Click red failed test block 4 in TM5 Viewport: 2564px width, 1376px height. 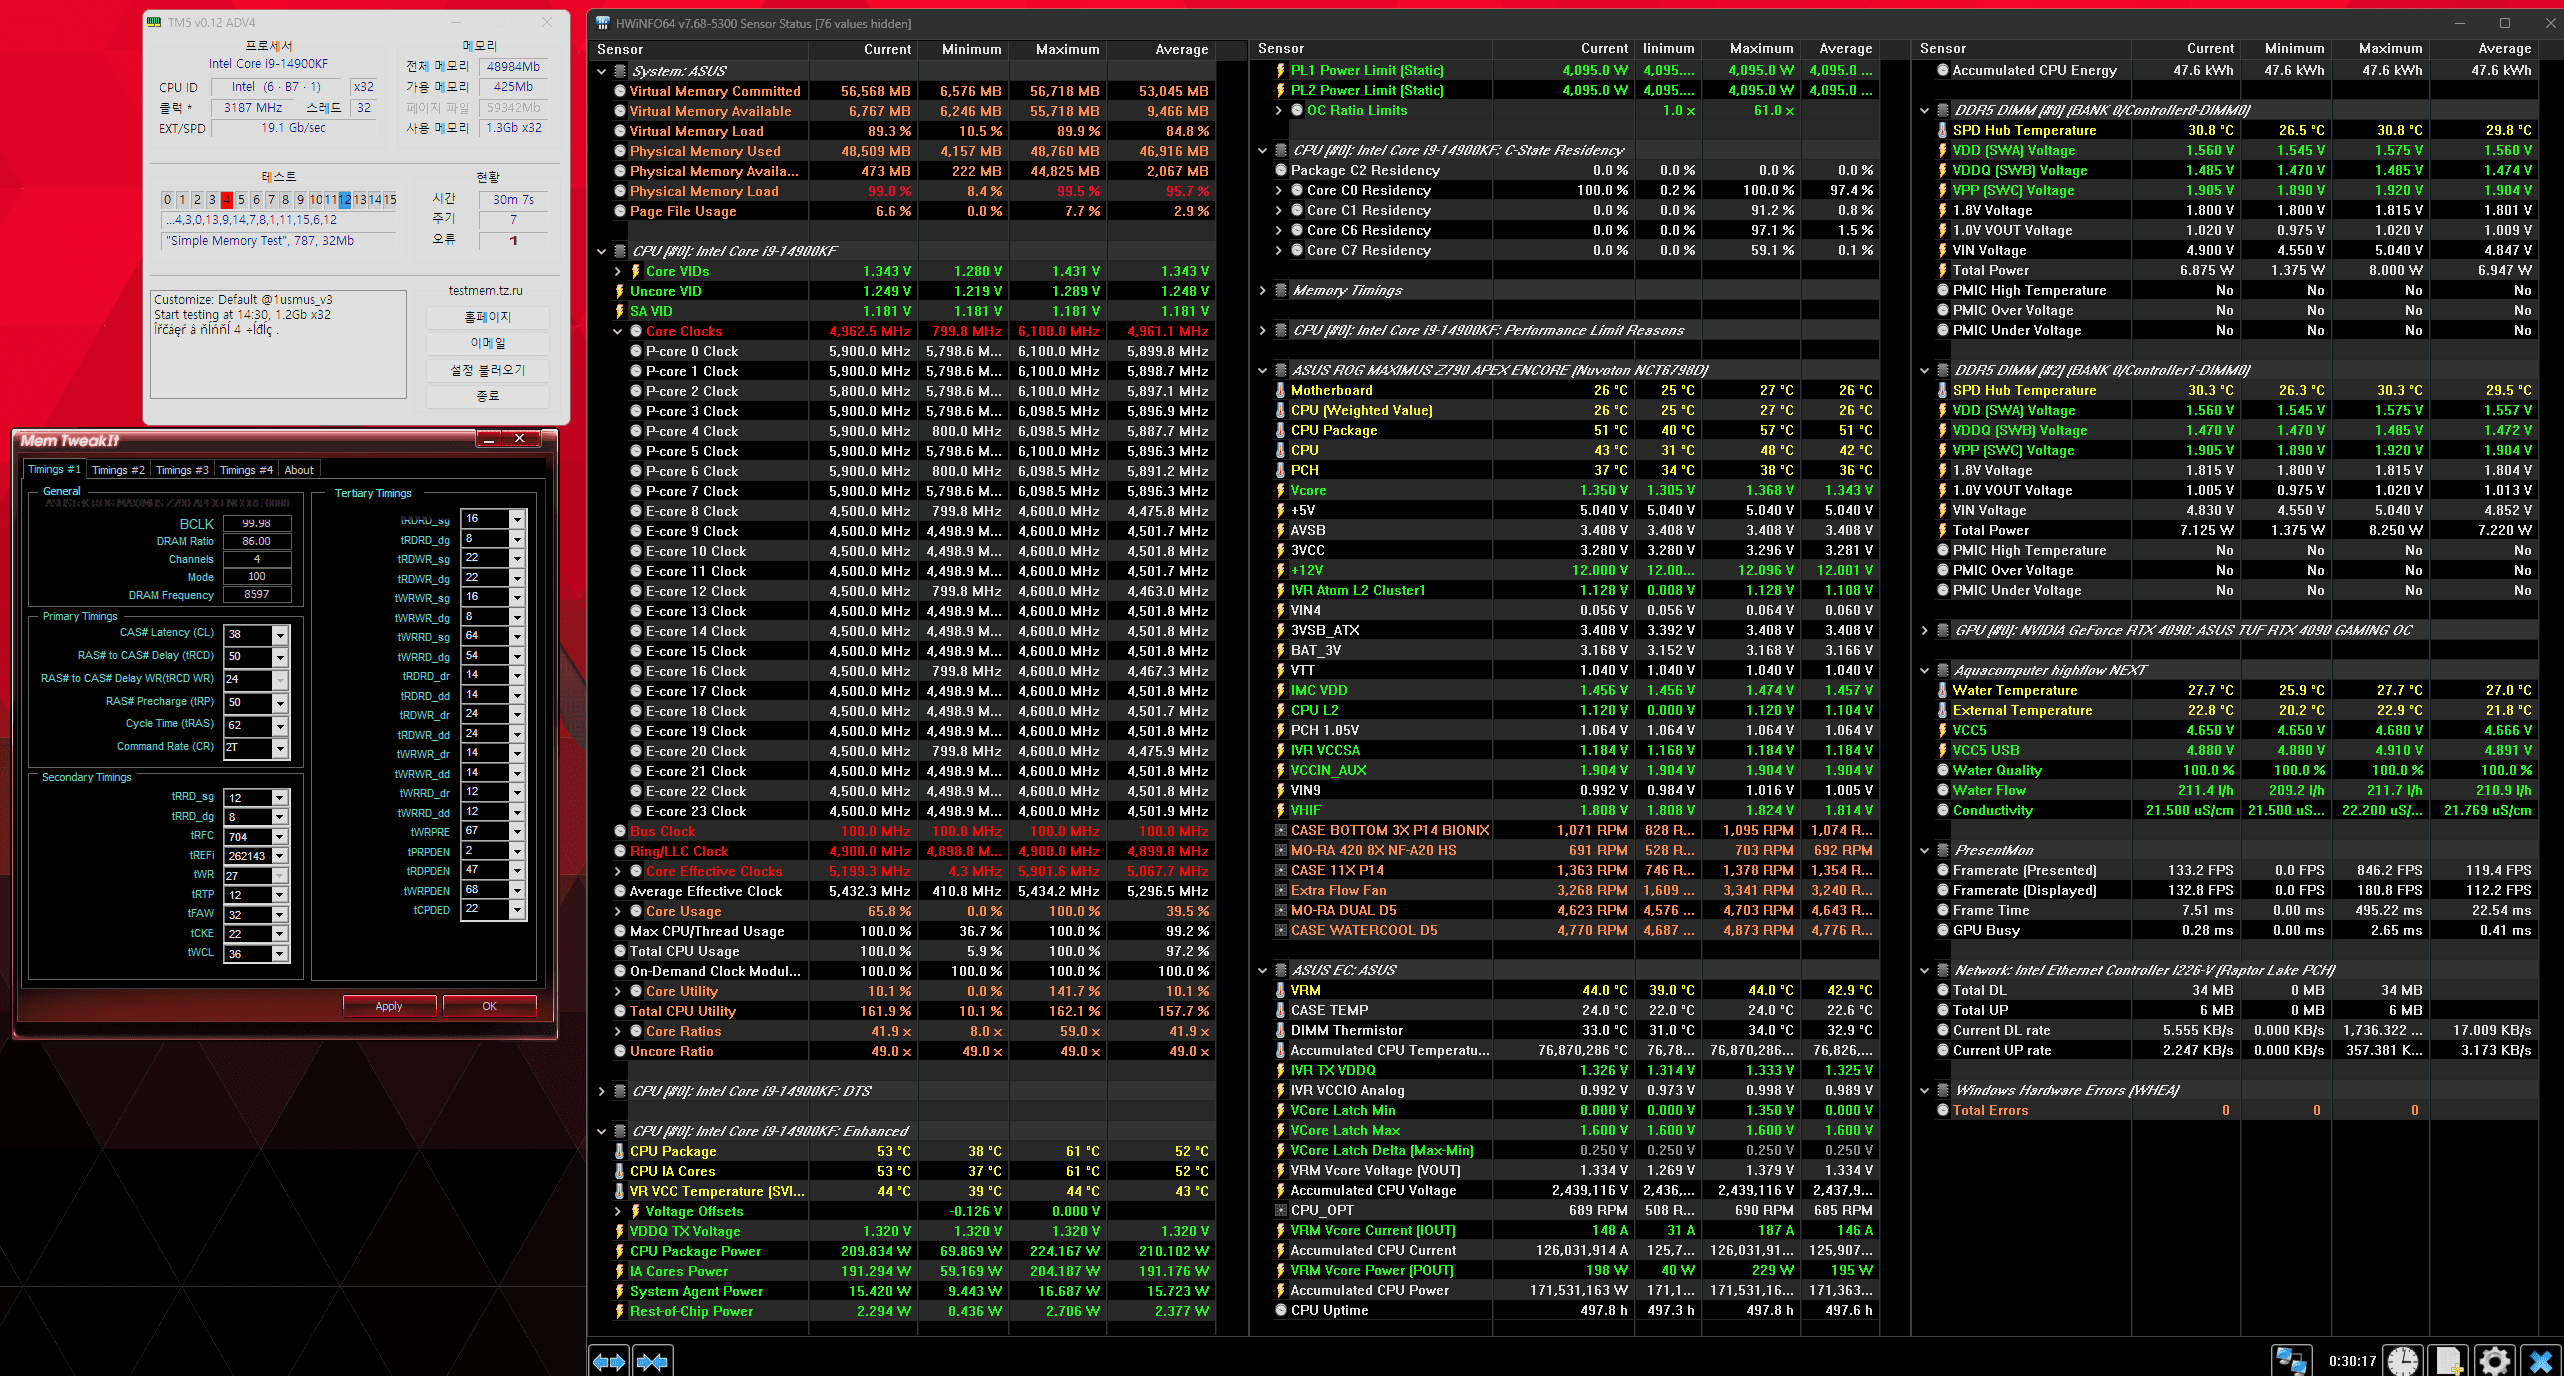click(x=226, y=200)
